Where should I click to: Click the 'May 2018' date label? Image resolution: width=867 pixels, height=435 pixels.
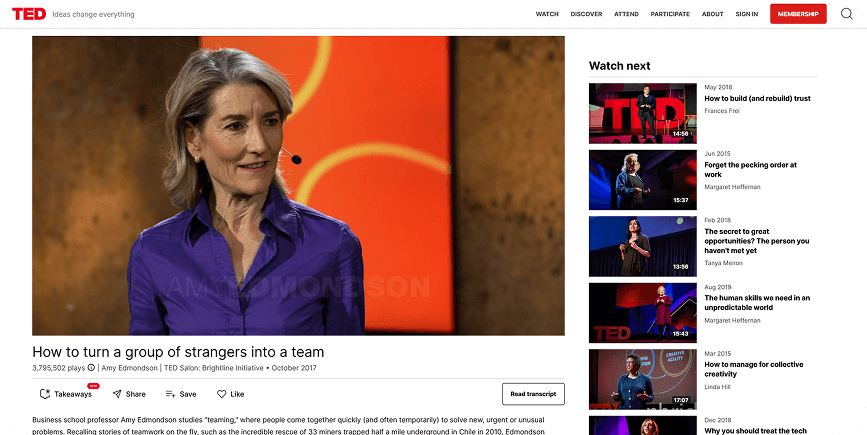(718, 87)
